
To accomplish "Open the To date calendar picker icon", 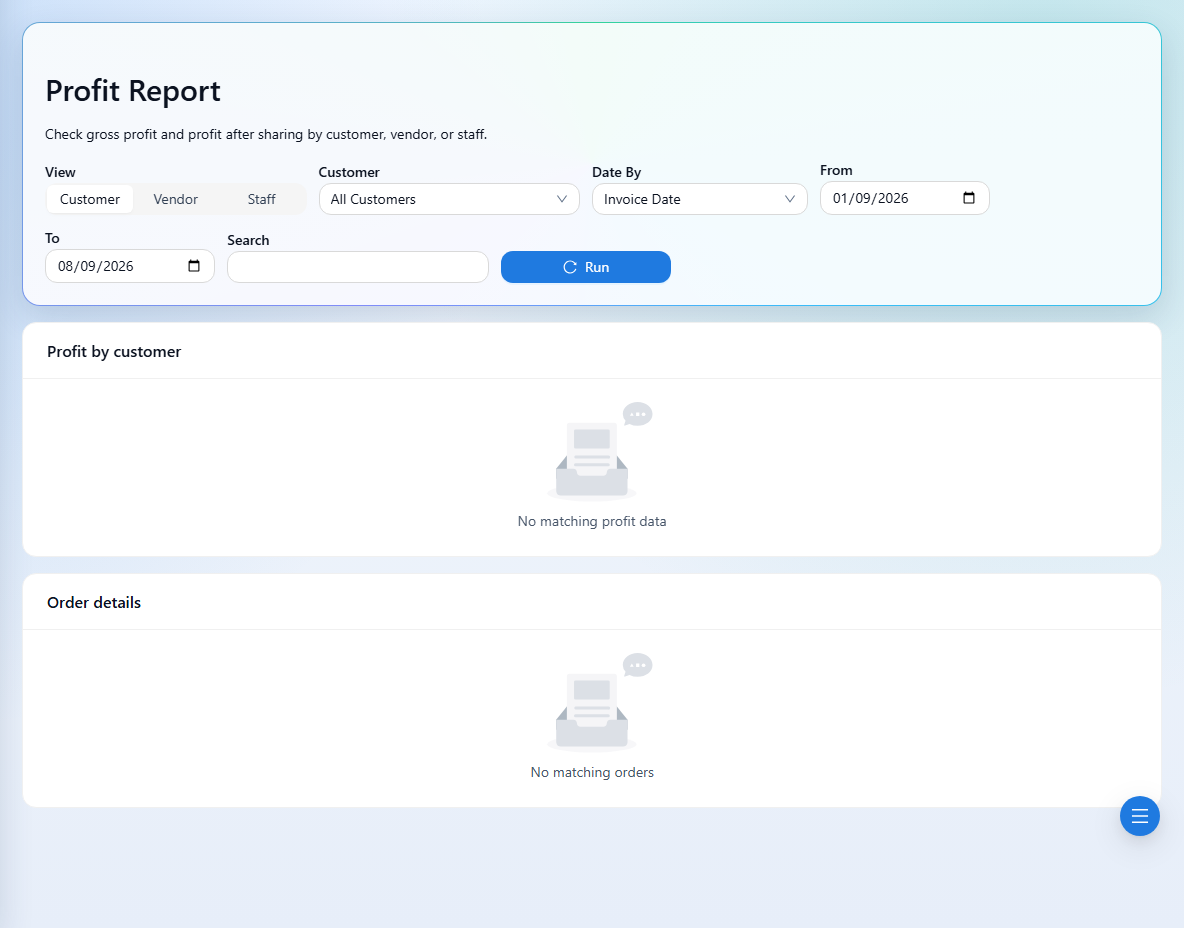I will (x=194, y=266).
